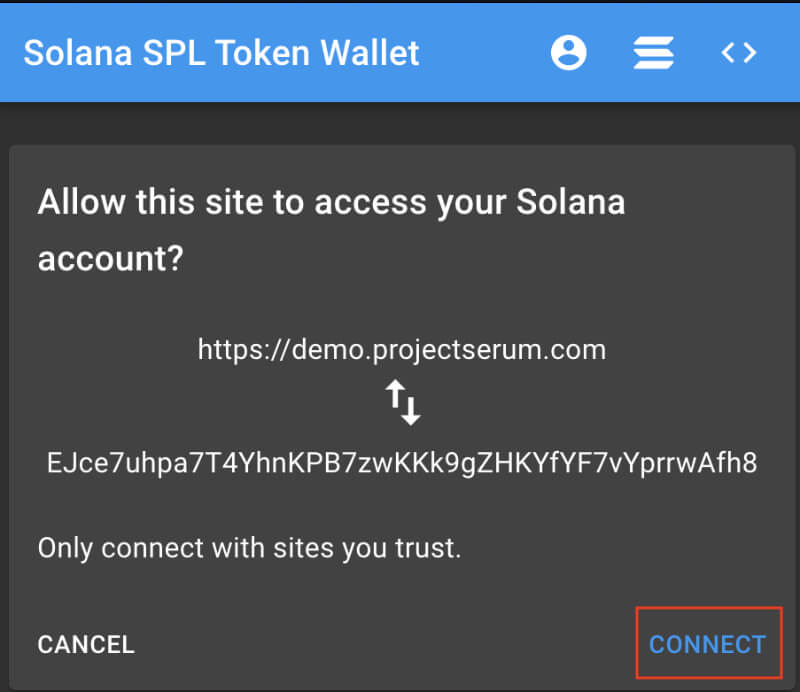
Task: Click the word "trust" in the warning
Action: pos(431,548)
